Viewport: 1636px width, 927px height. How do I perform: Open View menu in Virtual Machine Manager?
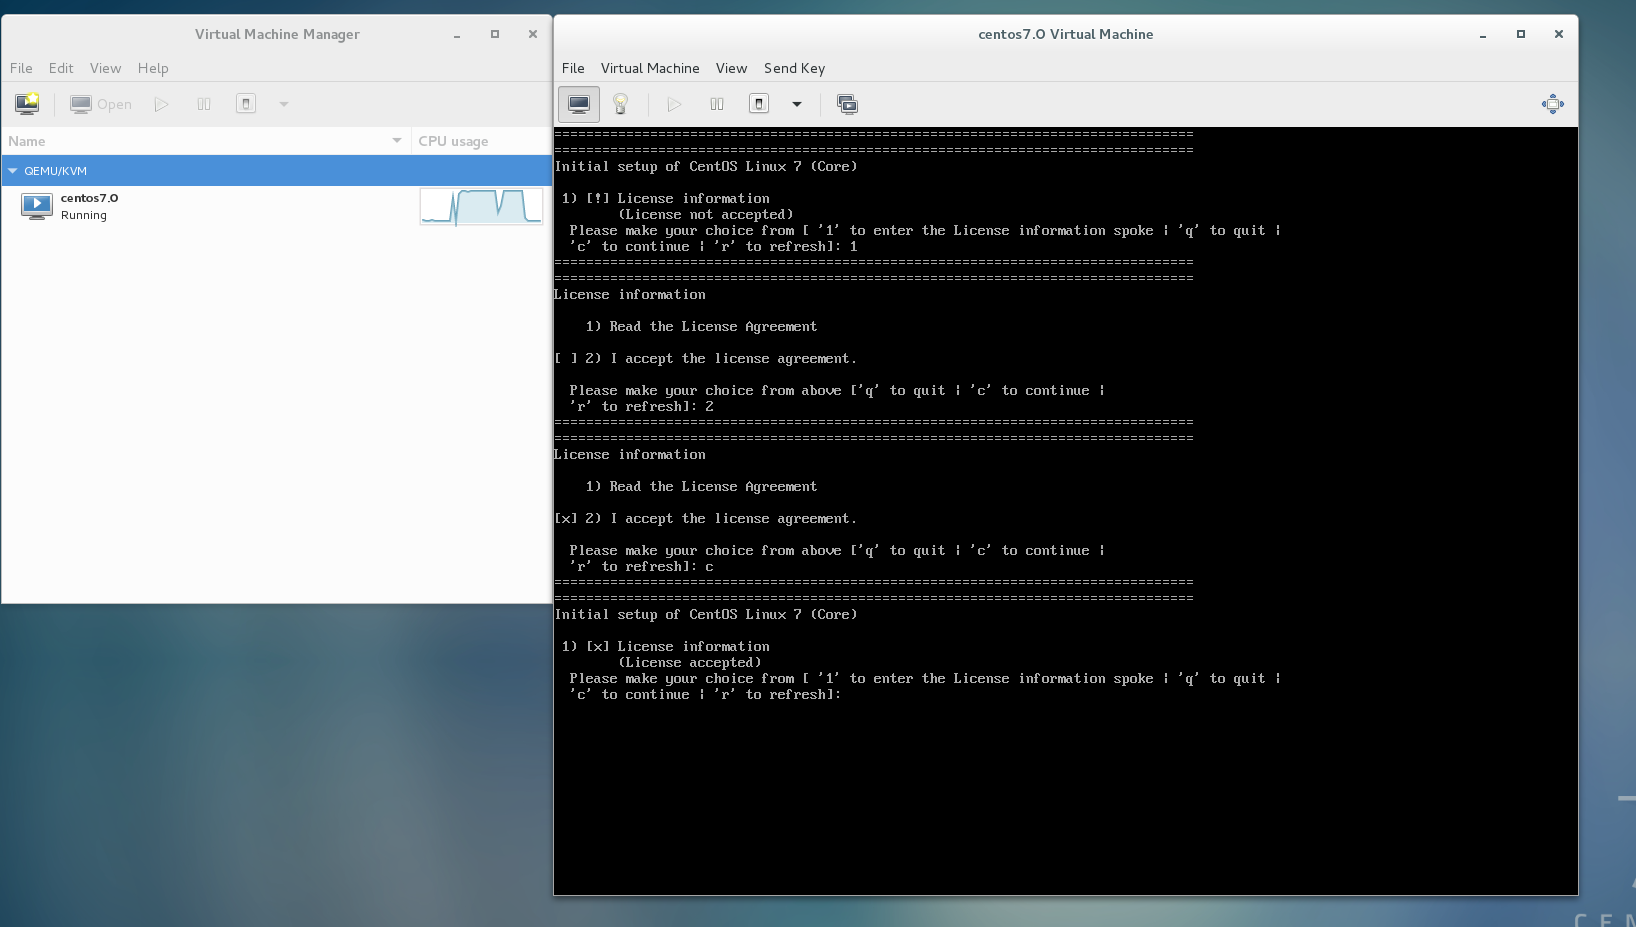105,68
